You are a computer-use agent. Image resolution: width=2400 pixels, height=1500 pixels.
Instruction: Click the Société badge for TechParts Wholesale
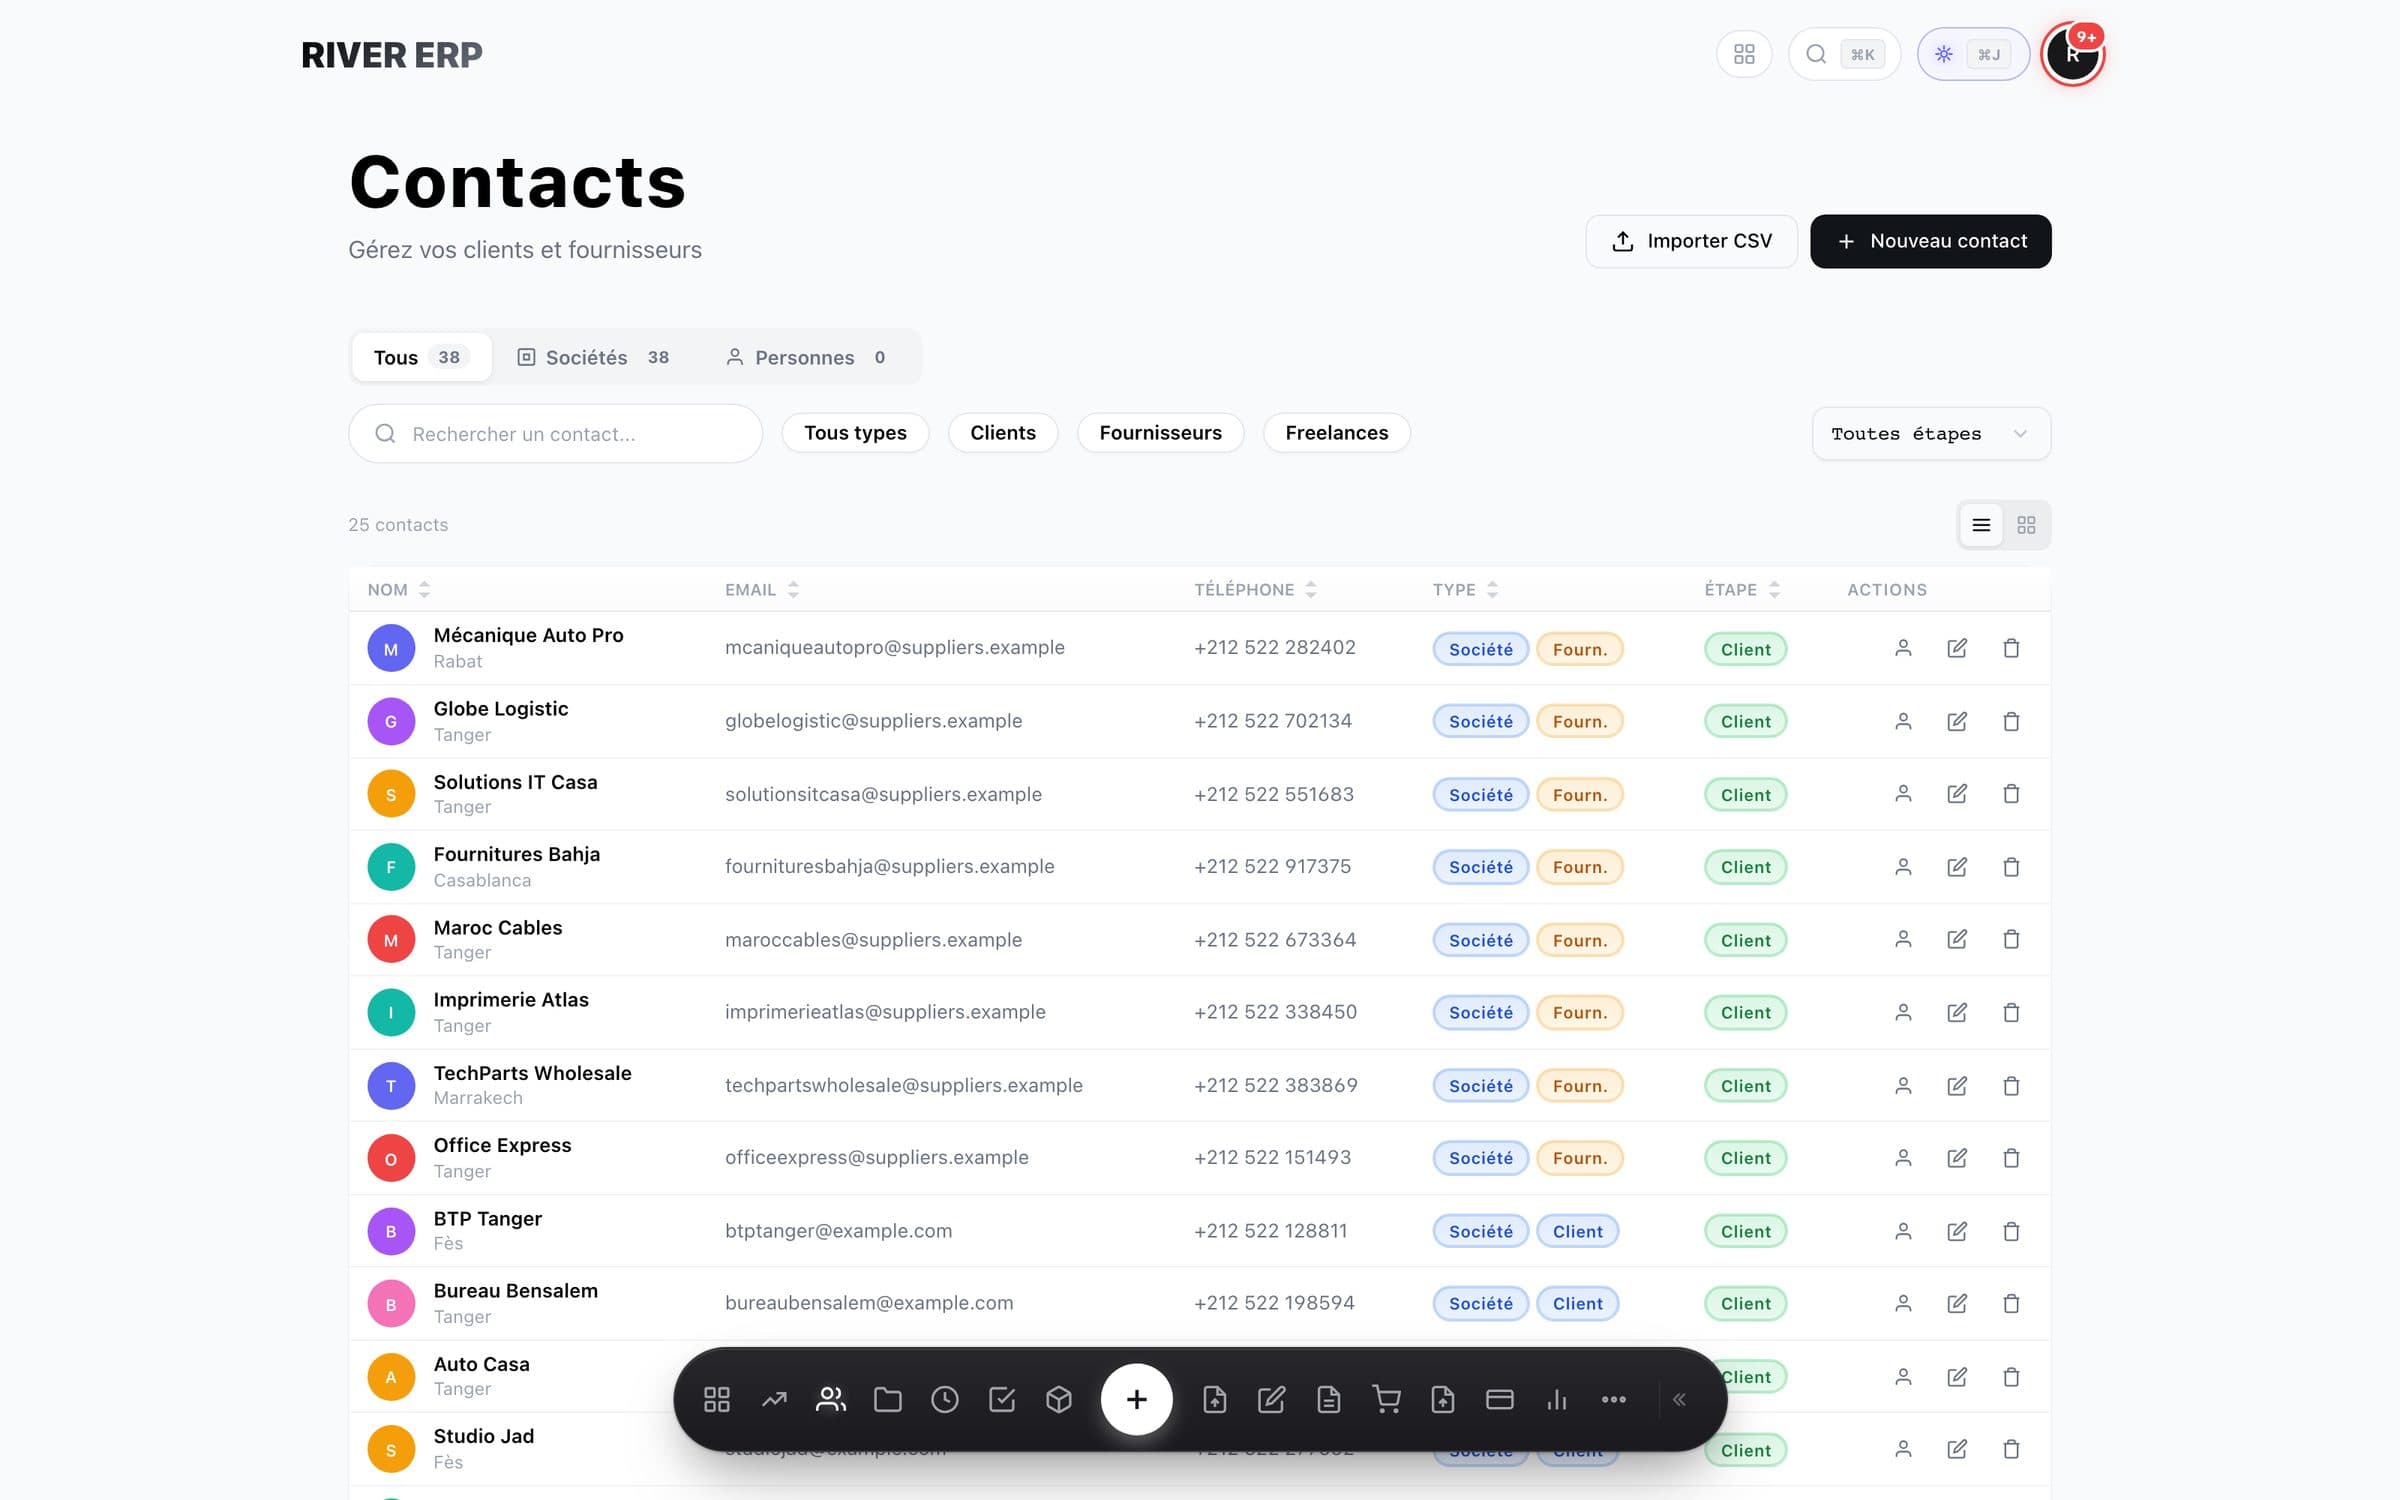click(x=1480, y=1086)
